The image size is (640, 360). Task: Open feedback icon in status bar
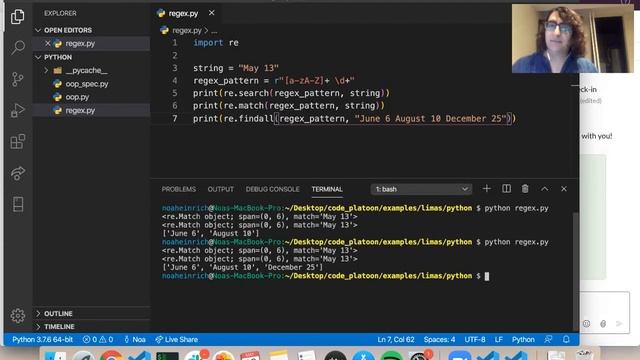(548, 340)
